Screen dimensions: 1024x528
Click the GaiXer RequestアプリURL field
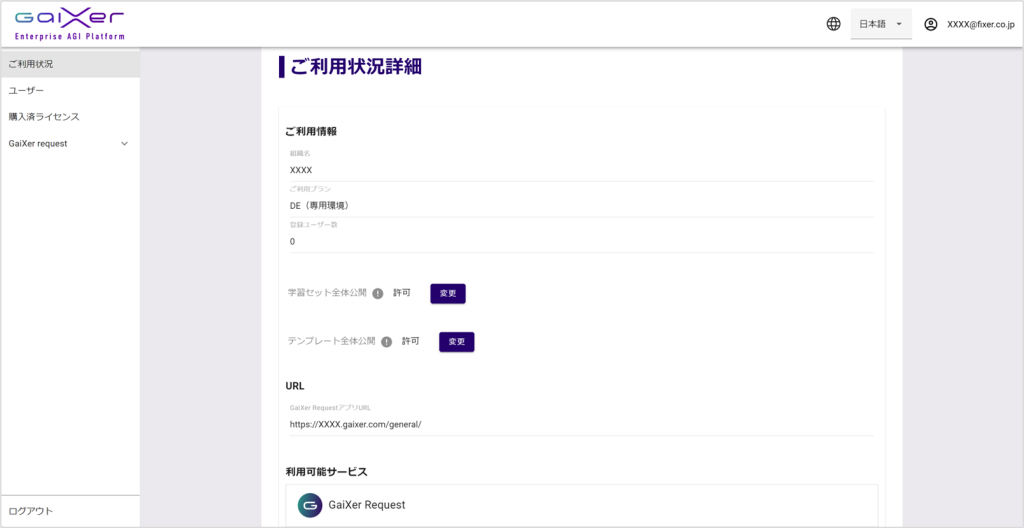580,424
